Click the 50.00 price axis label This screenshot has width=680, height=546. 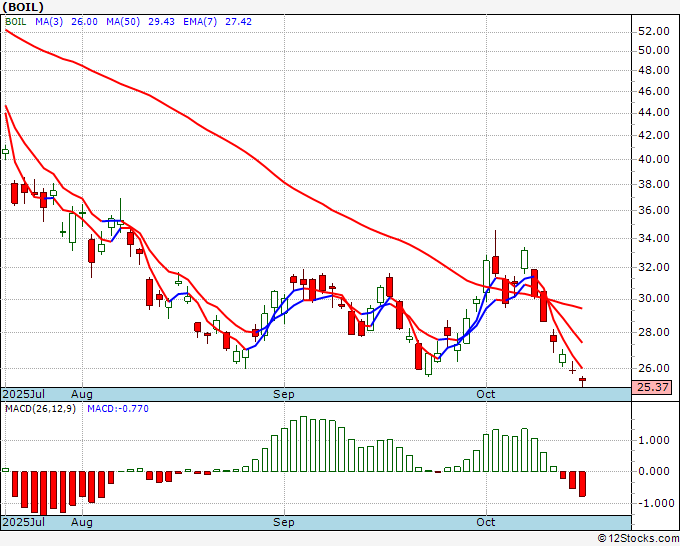(x=654, y=50)
